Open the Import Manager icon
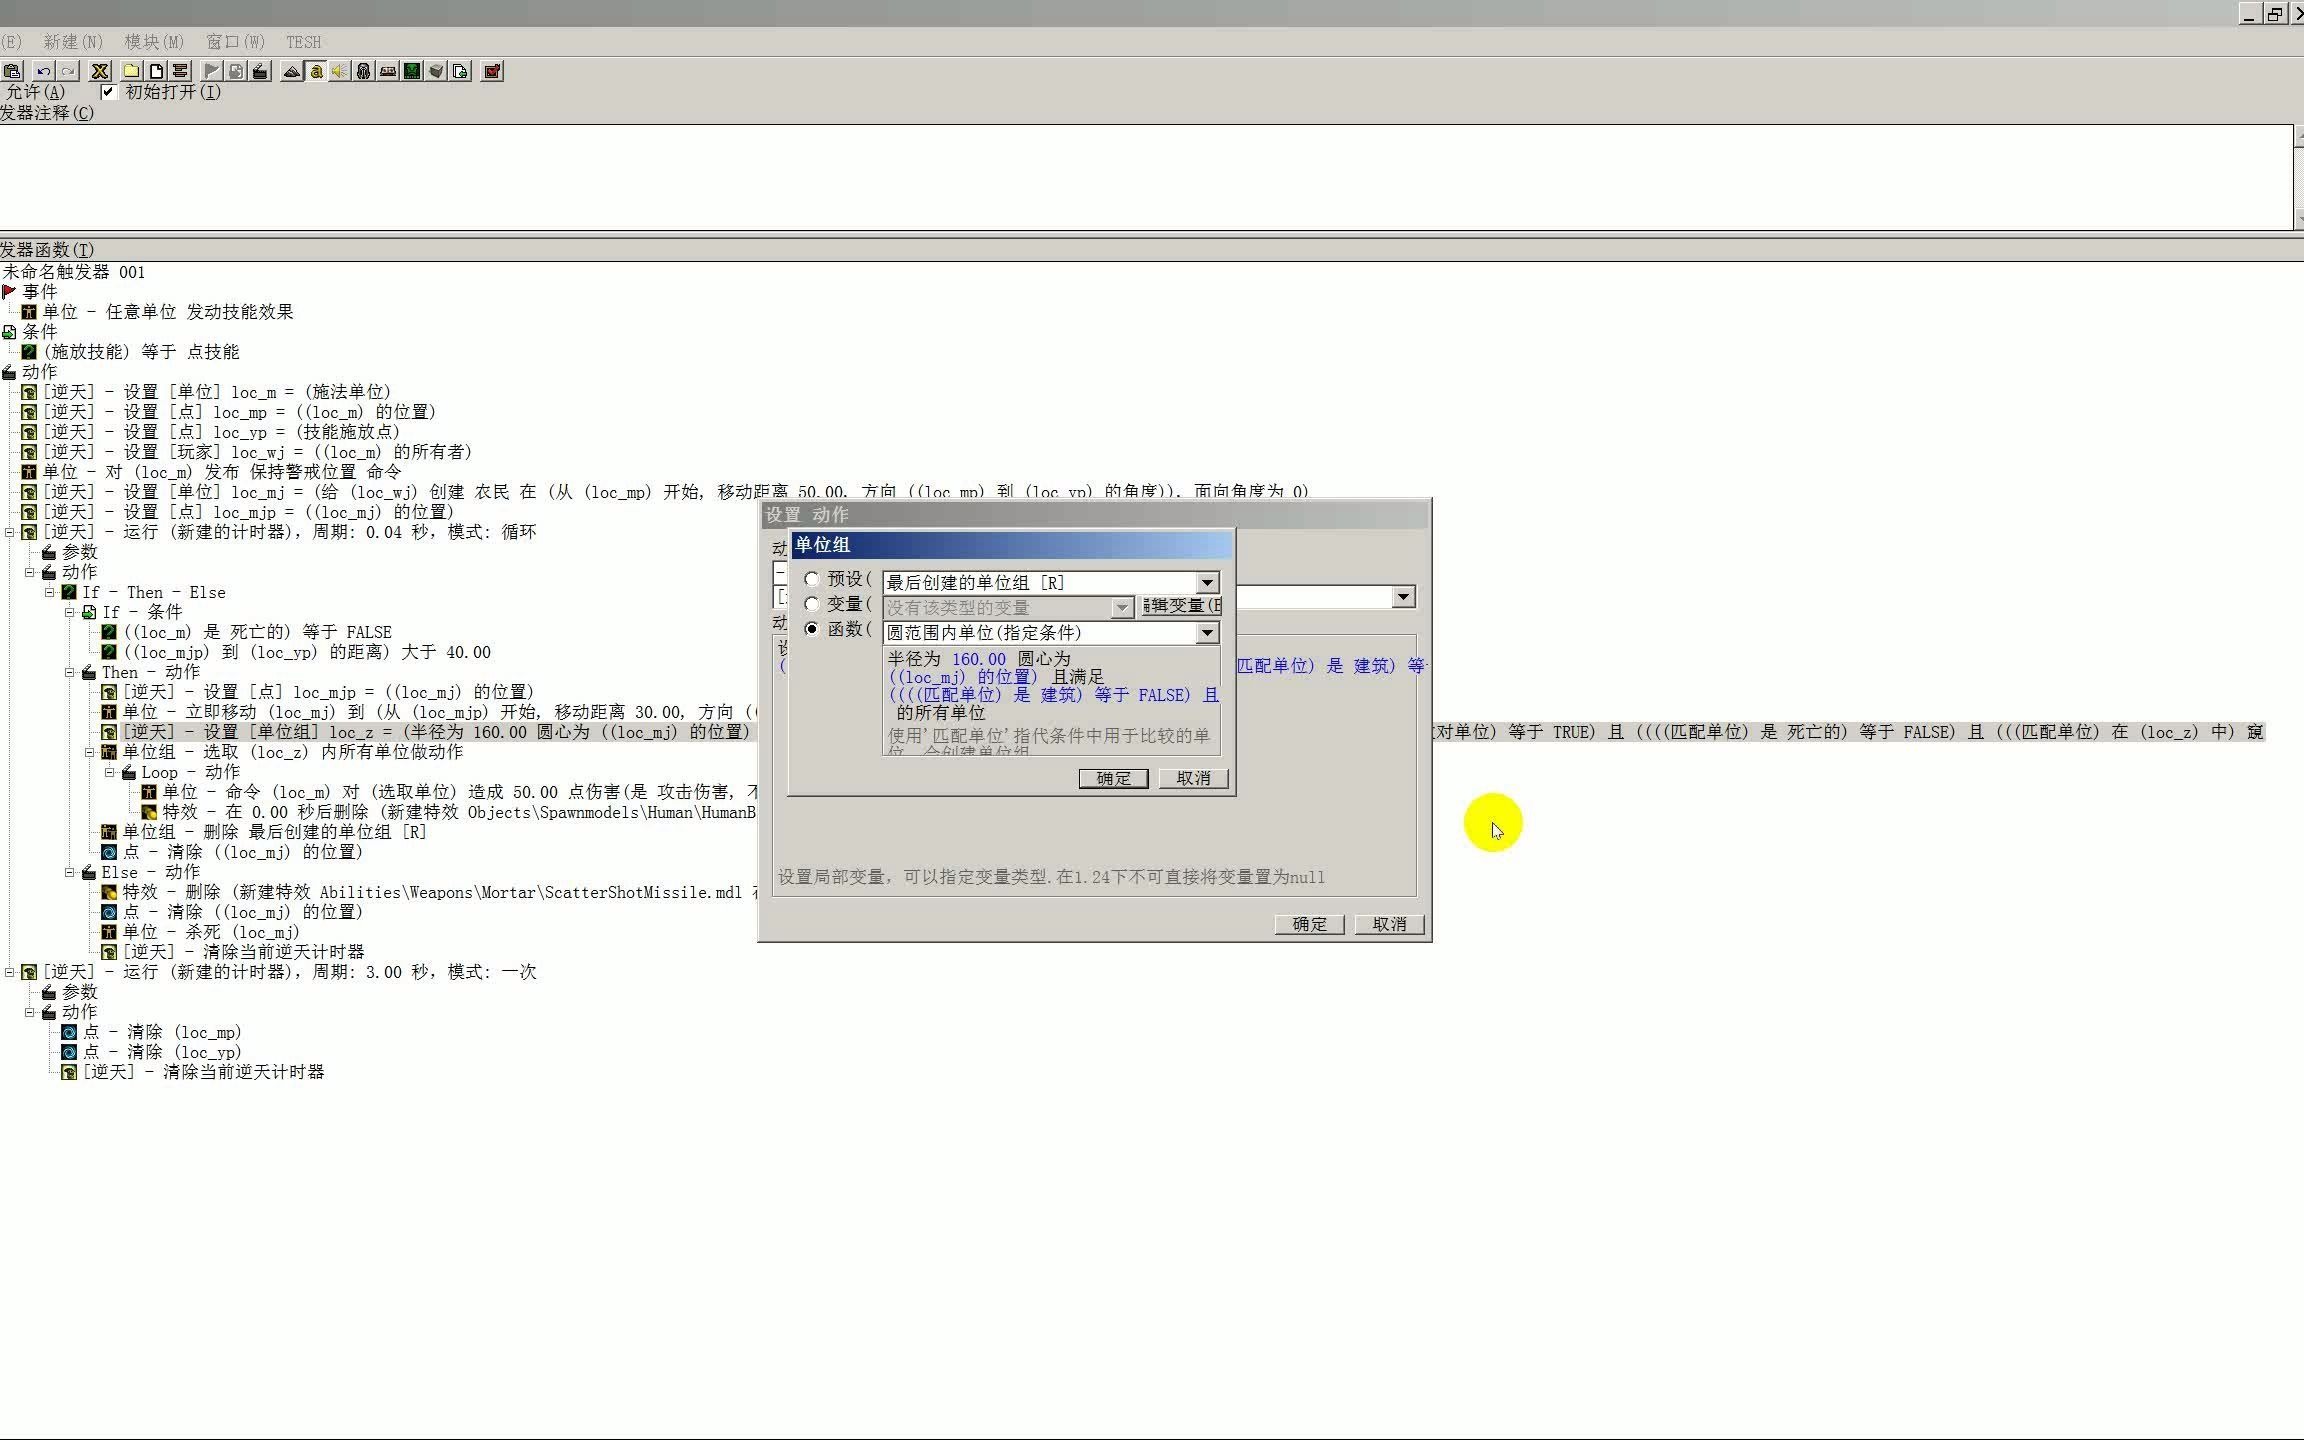2304x1440 pixels. [x=460, y=71]
